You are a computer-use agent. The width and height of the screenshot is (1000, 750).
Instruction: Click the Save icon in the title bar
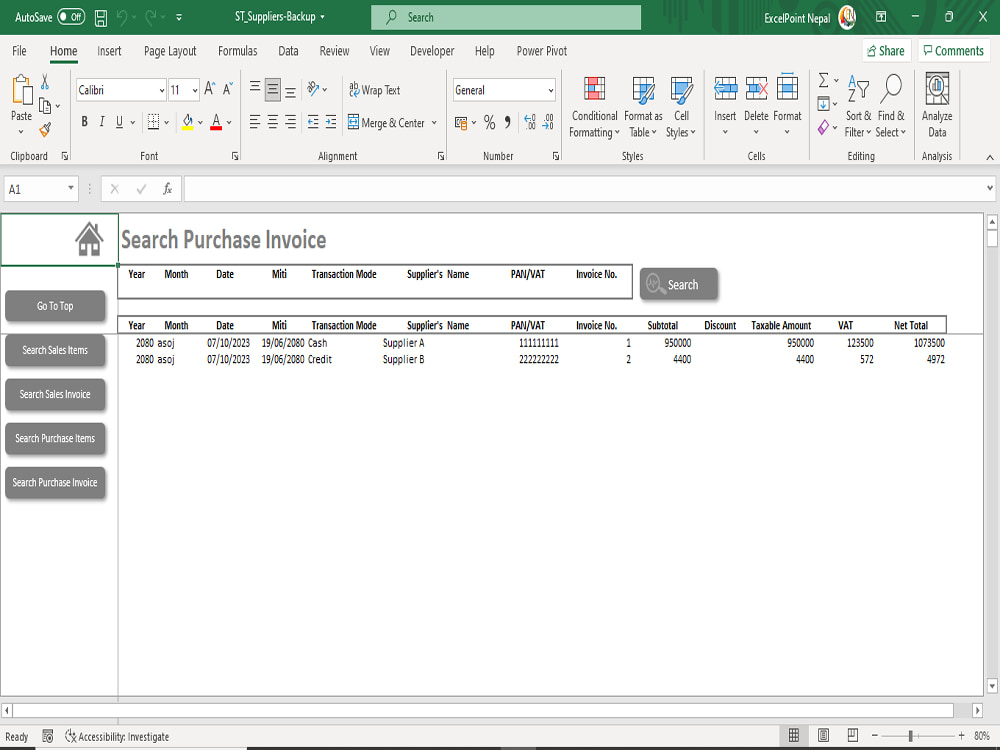pyautogui.click(x=101, y=18)
